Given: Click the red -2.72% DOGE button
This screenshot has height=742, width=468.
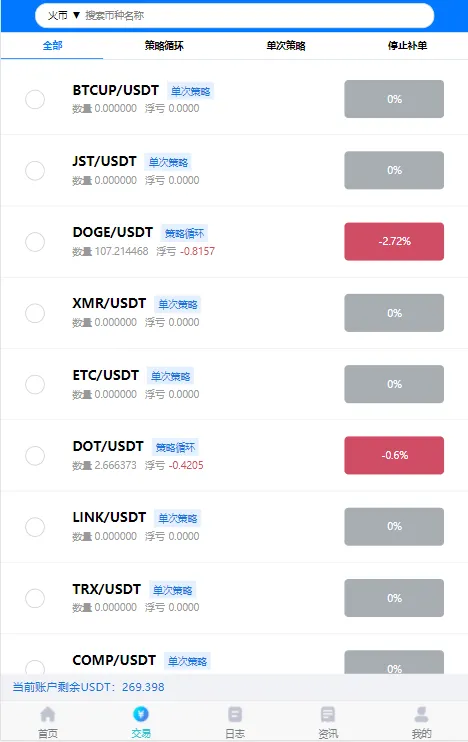Looking at the screenshot, I should pyautogui.click(x=394, y=241).
